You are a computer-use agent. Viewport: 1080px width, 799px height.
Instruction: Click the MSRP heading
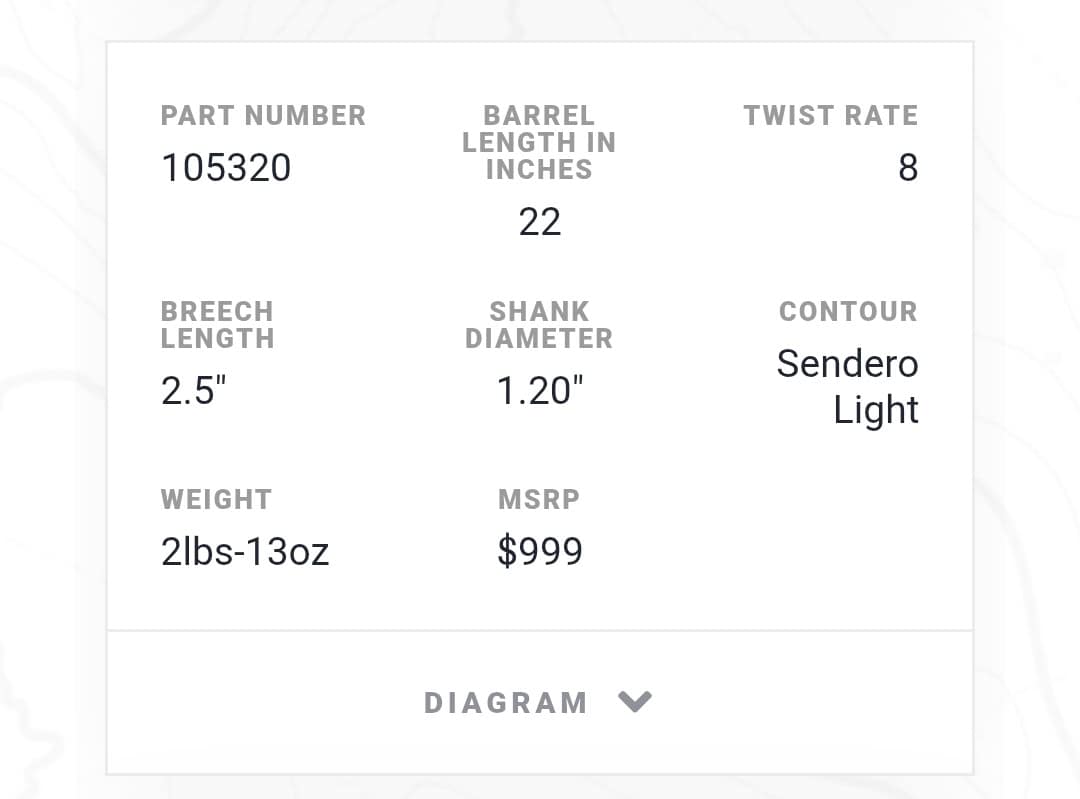coord(539,499)
